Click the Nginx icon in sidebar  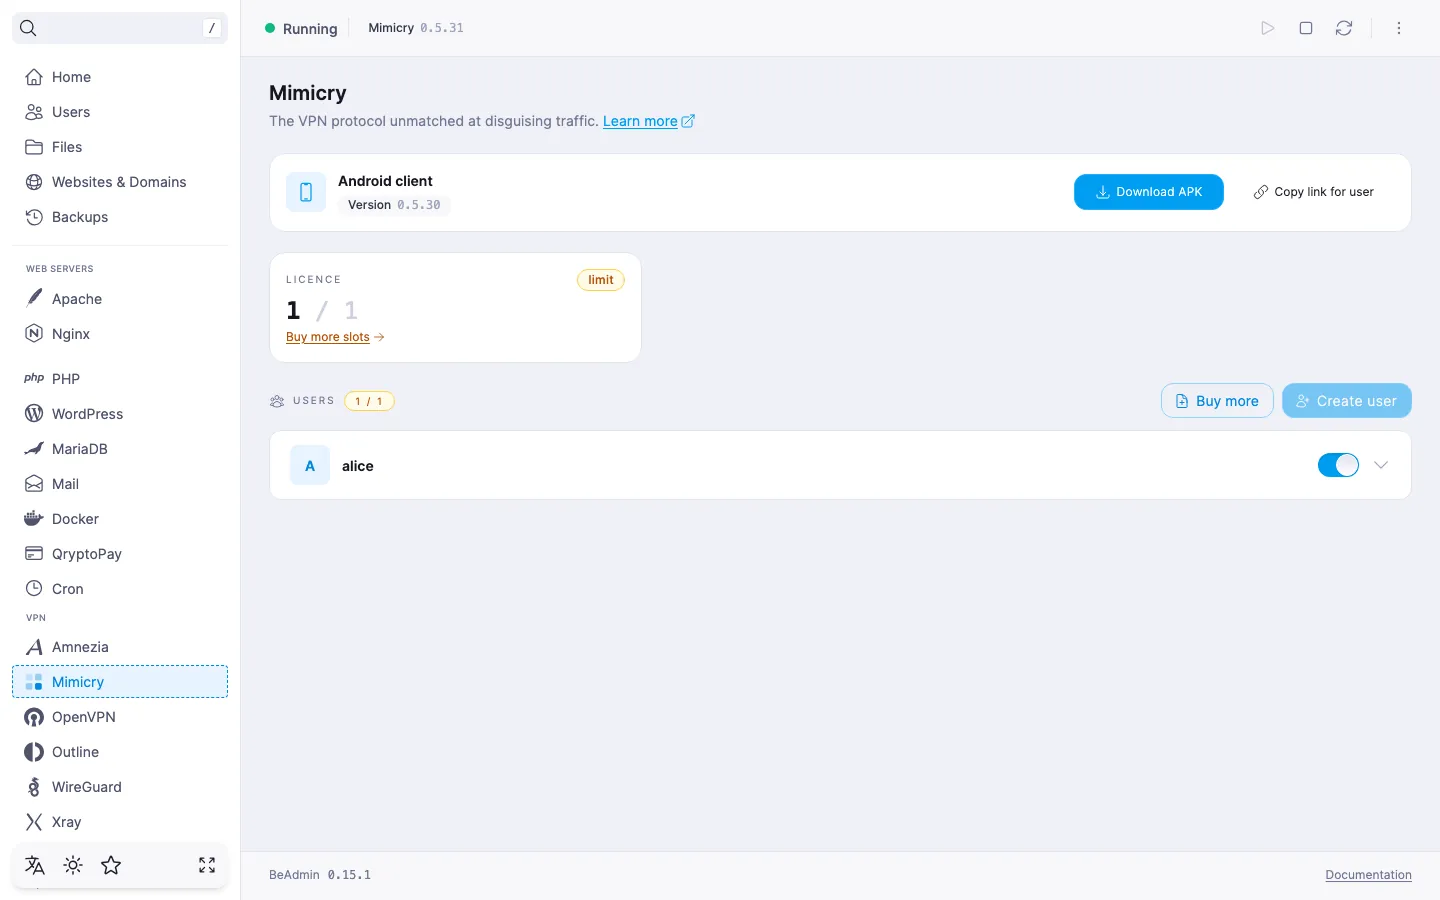coord(34,334)
